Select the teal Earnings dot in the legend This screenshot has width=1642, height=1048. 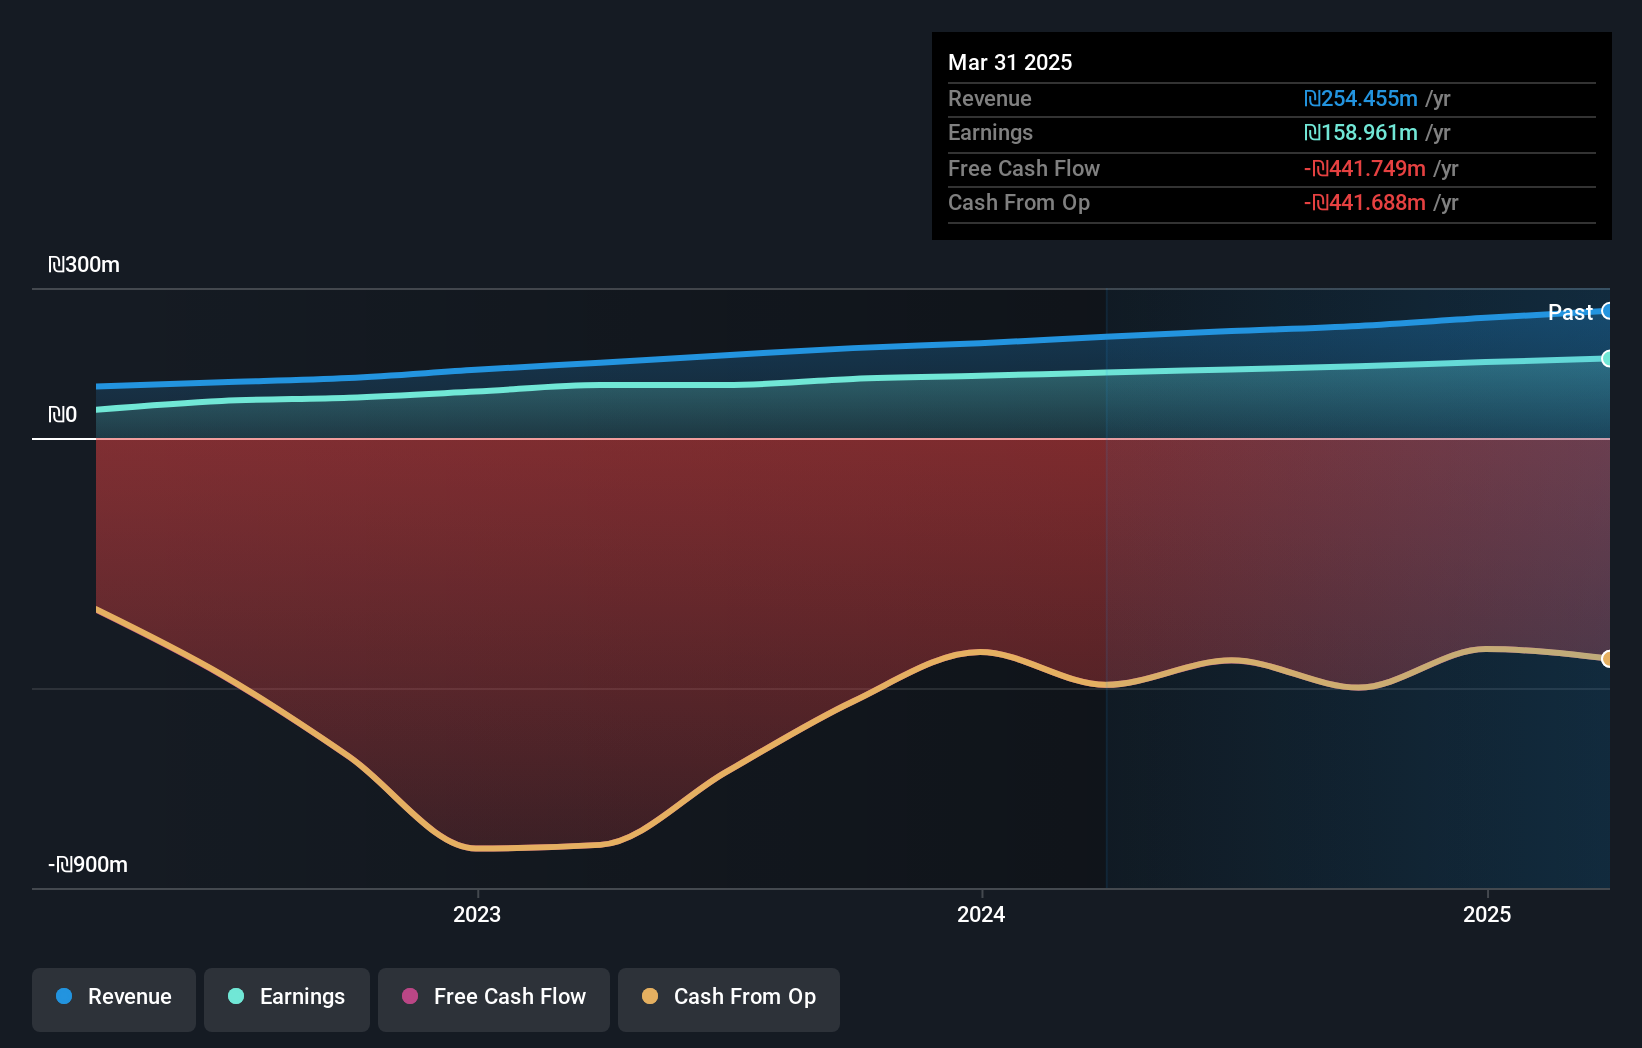[x=234, y=997]
